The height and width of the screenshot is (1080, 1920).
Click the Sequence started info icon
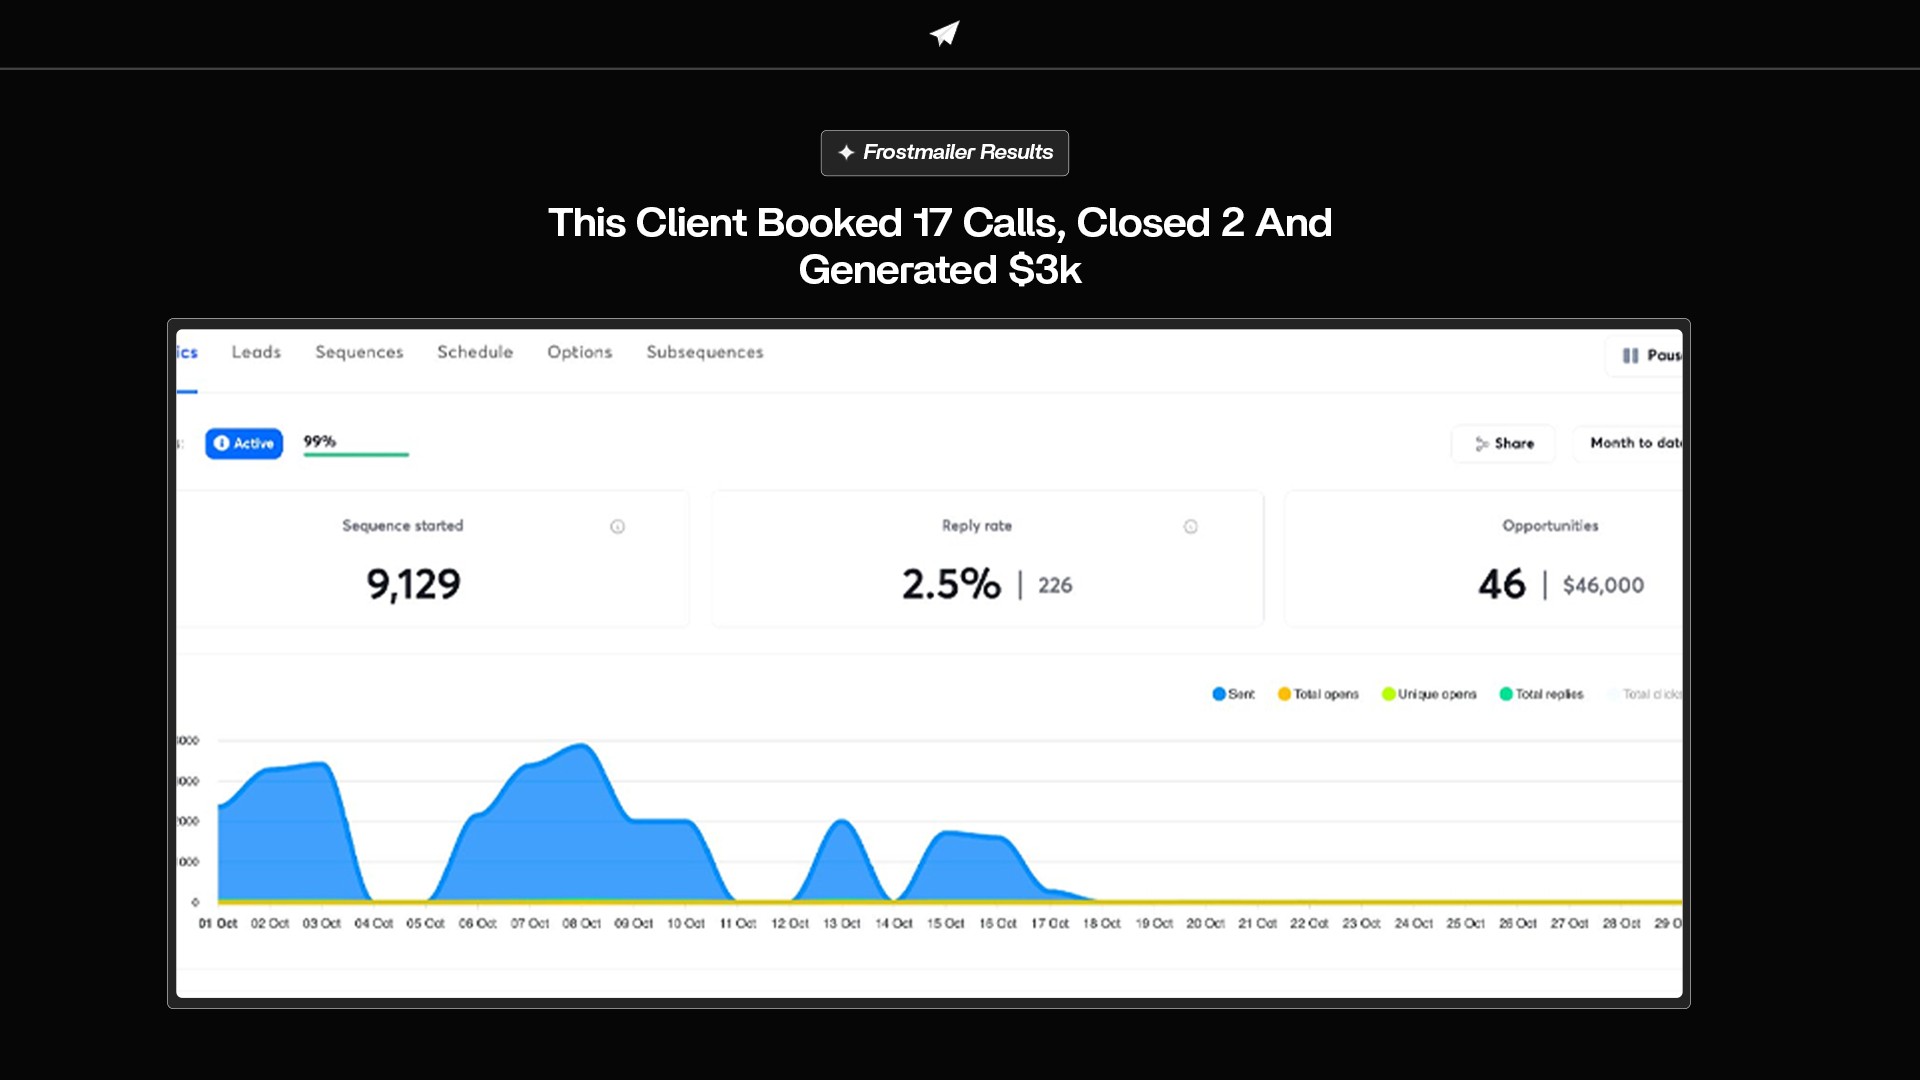tap(617, 527)
